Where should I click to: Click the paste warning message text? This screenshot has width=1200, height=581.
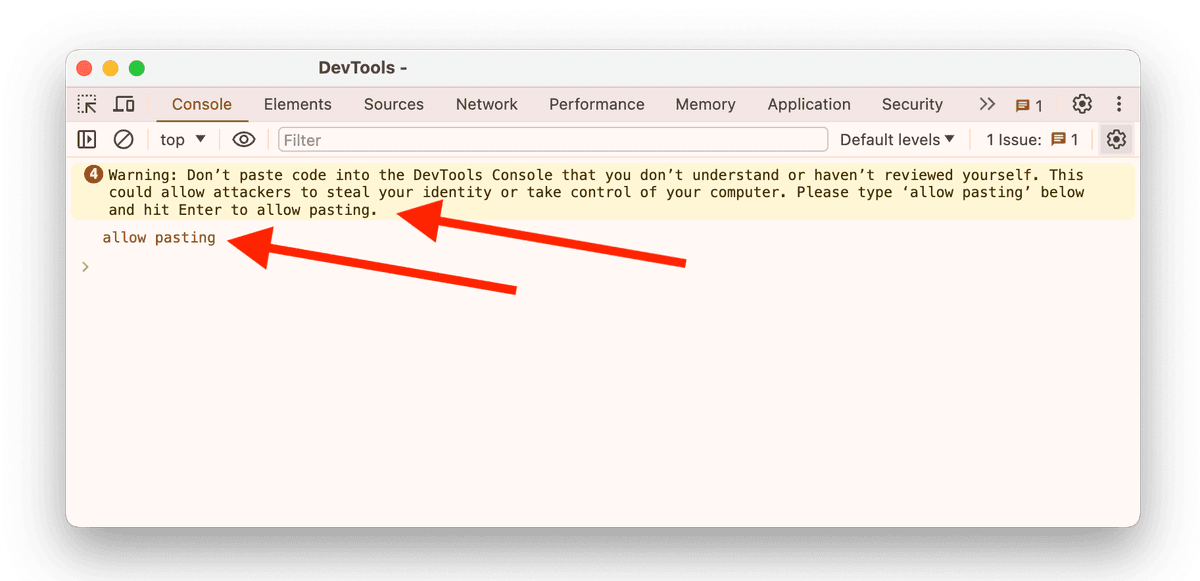[596, 192]
